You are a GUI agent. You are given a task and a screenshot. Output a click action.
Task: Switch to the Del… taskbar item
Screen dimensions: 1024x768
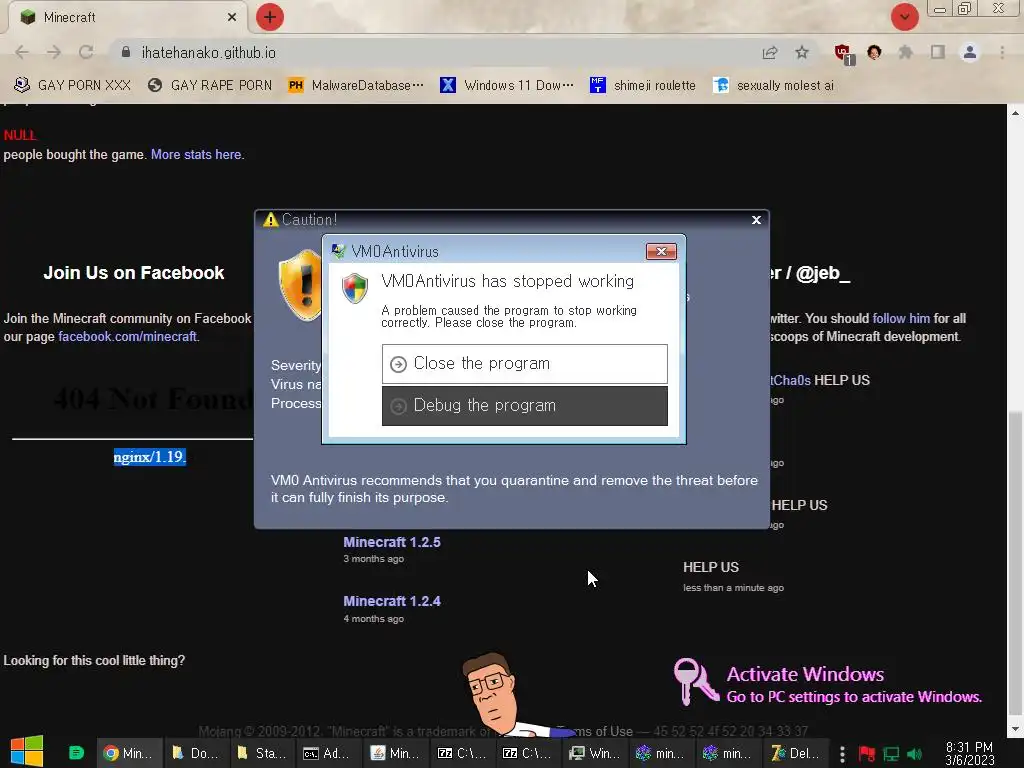pos(794,753)
